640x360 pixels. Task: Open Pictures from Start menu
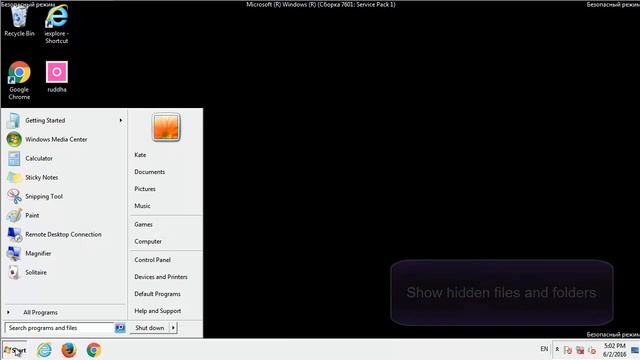click(145, 189)
